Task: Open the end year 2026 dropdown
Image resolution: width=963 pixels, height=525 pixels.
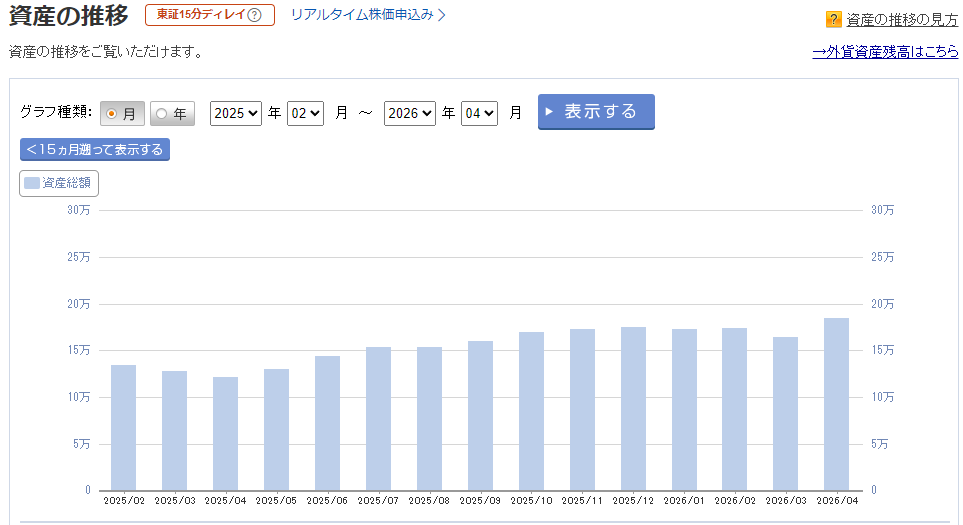Action: pyautogui.click(x=410, y=113)
